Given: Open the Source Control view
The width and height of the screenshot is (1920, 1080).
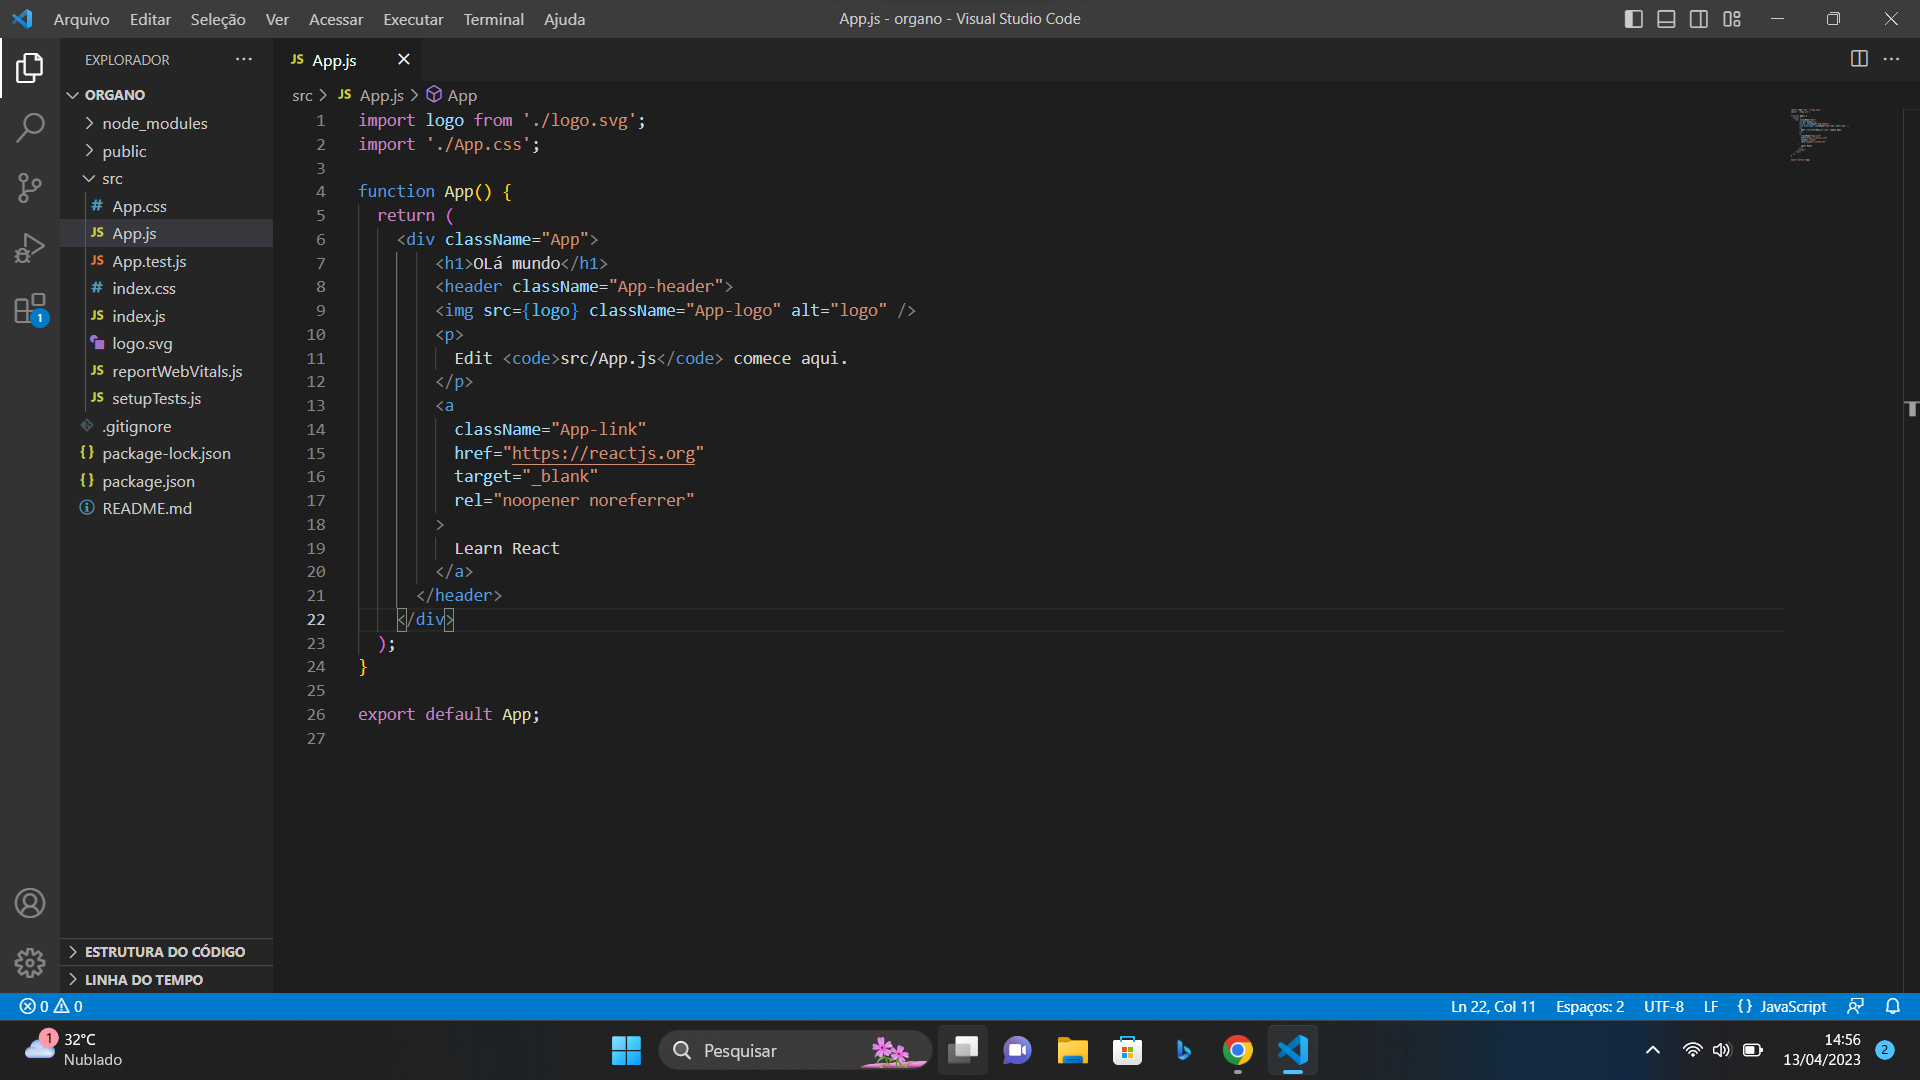Looking at the screenshot, I should click(x=30, y=187).
